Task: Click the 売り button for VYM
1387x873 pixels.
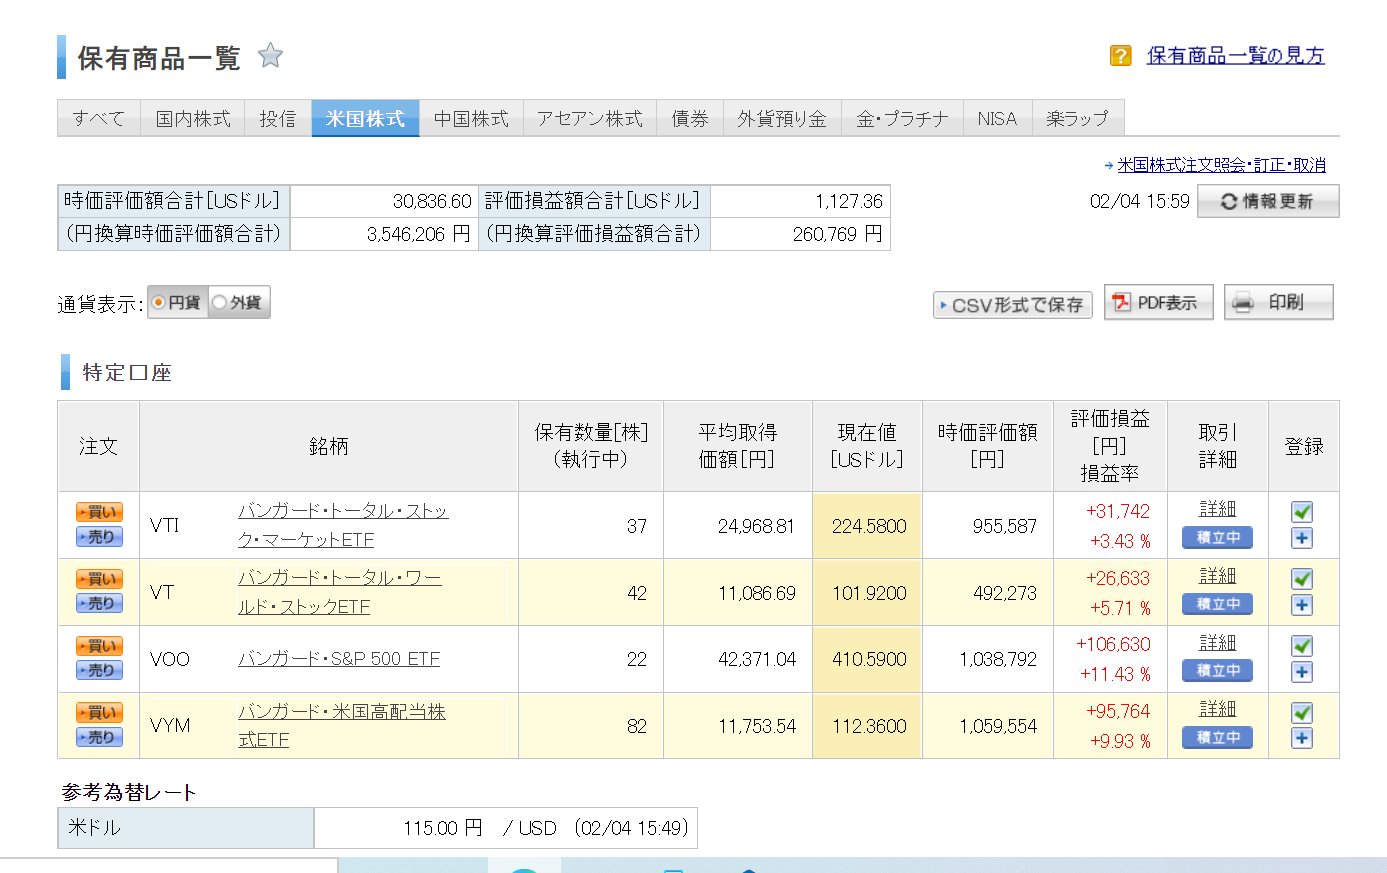Action: coord(99,738)
